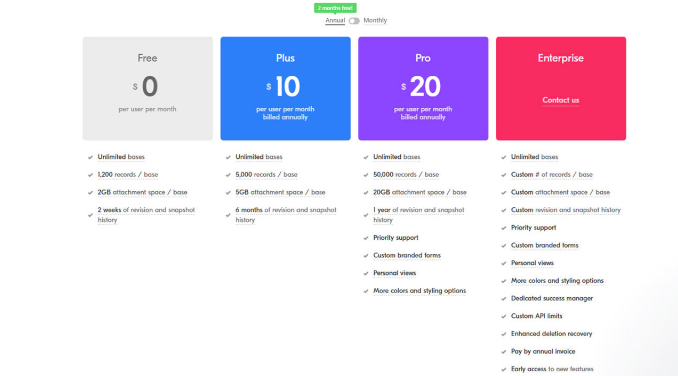Click Pay by annual invoice feature
Image resolution: width=678 pixels, height=376 pixels.
pyautogui.click(x=543, y=352)
